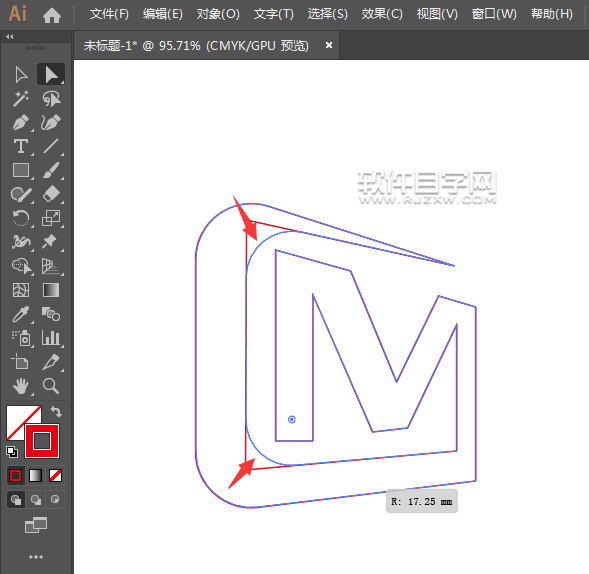The height and width of the screenshot is (574, 589).
Task: Click the red stroke color swatch
Action: point(42,441)
